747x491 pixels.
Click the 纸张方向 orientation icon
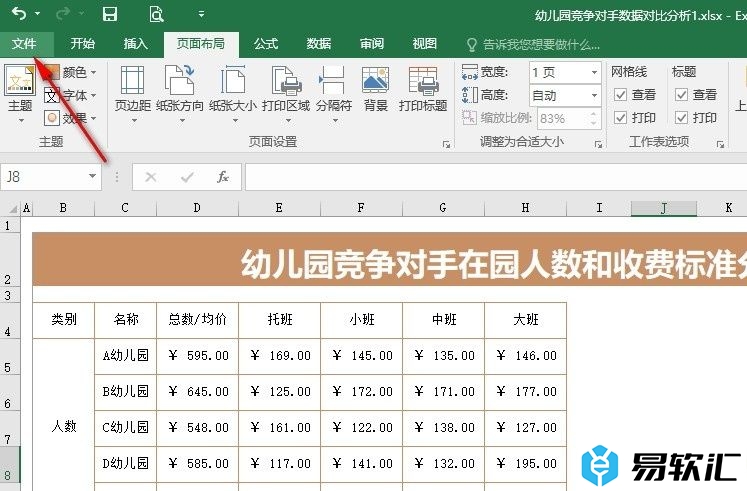tap(180, 80)
